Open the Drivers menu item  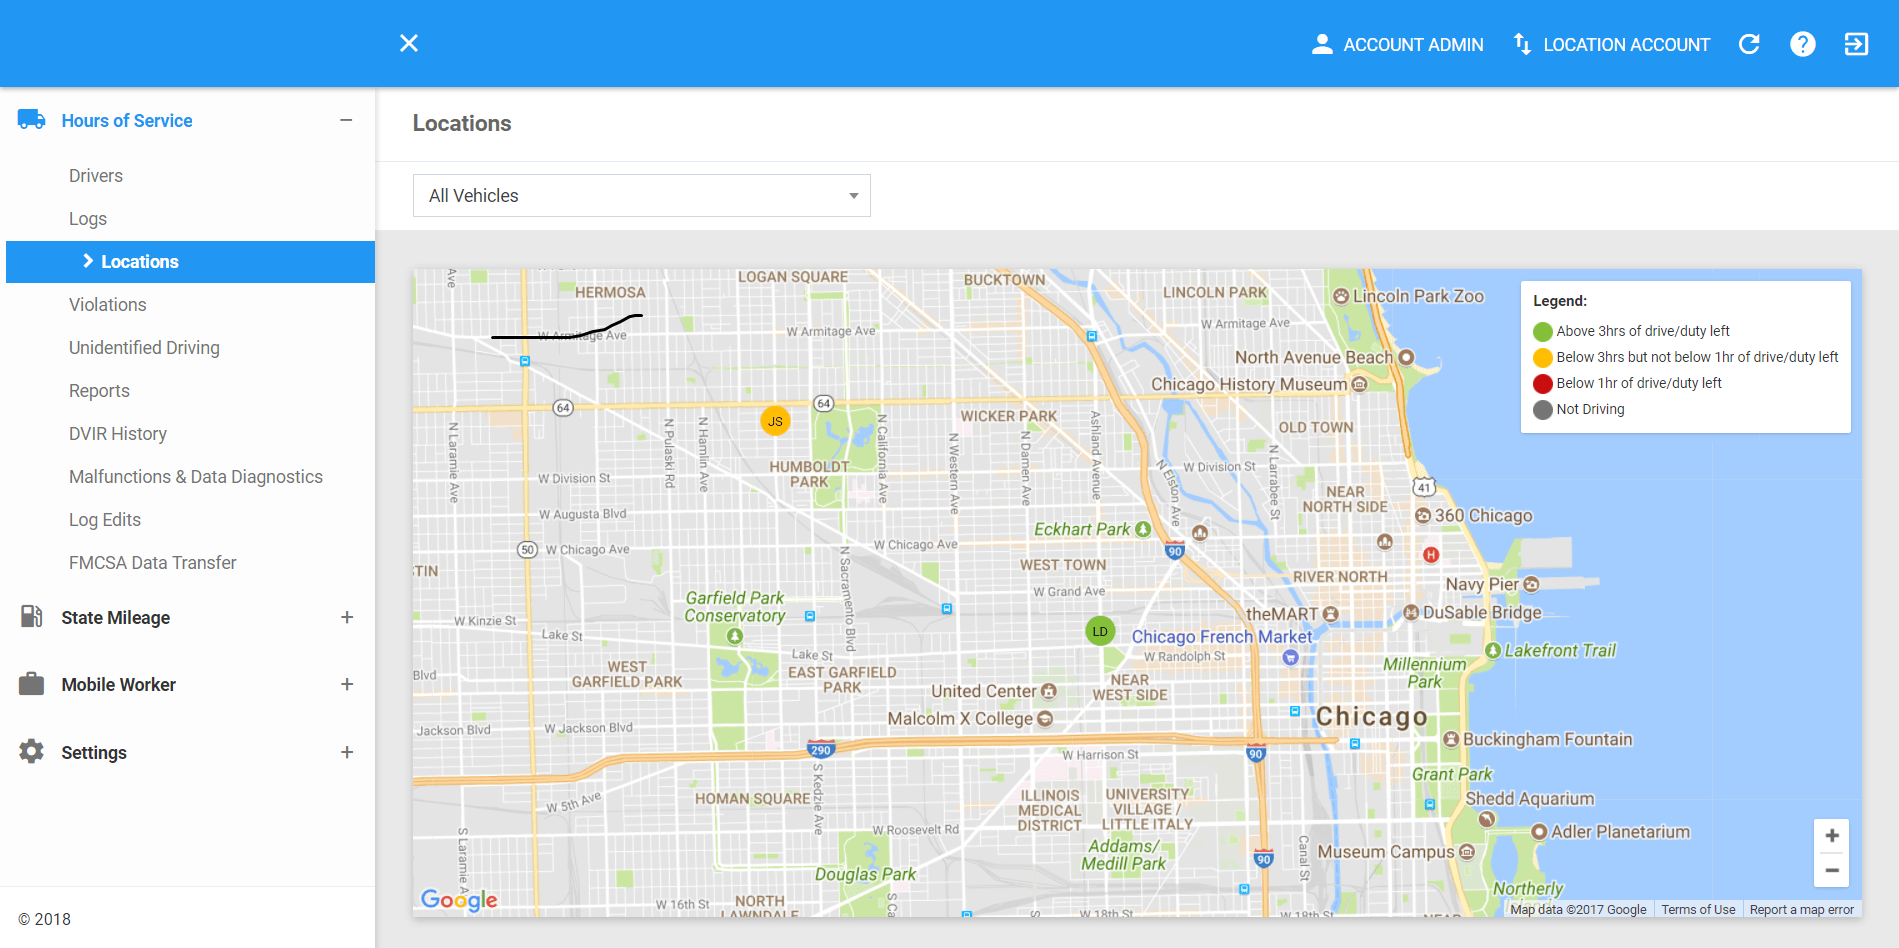pyautogui.click(x=96, y=176)
